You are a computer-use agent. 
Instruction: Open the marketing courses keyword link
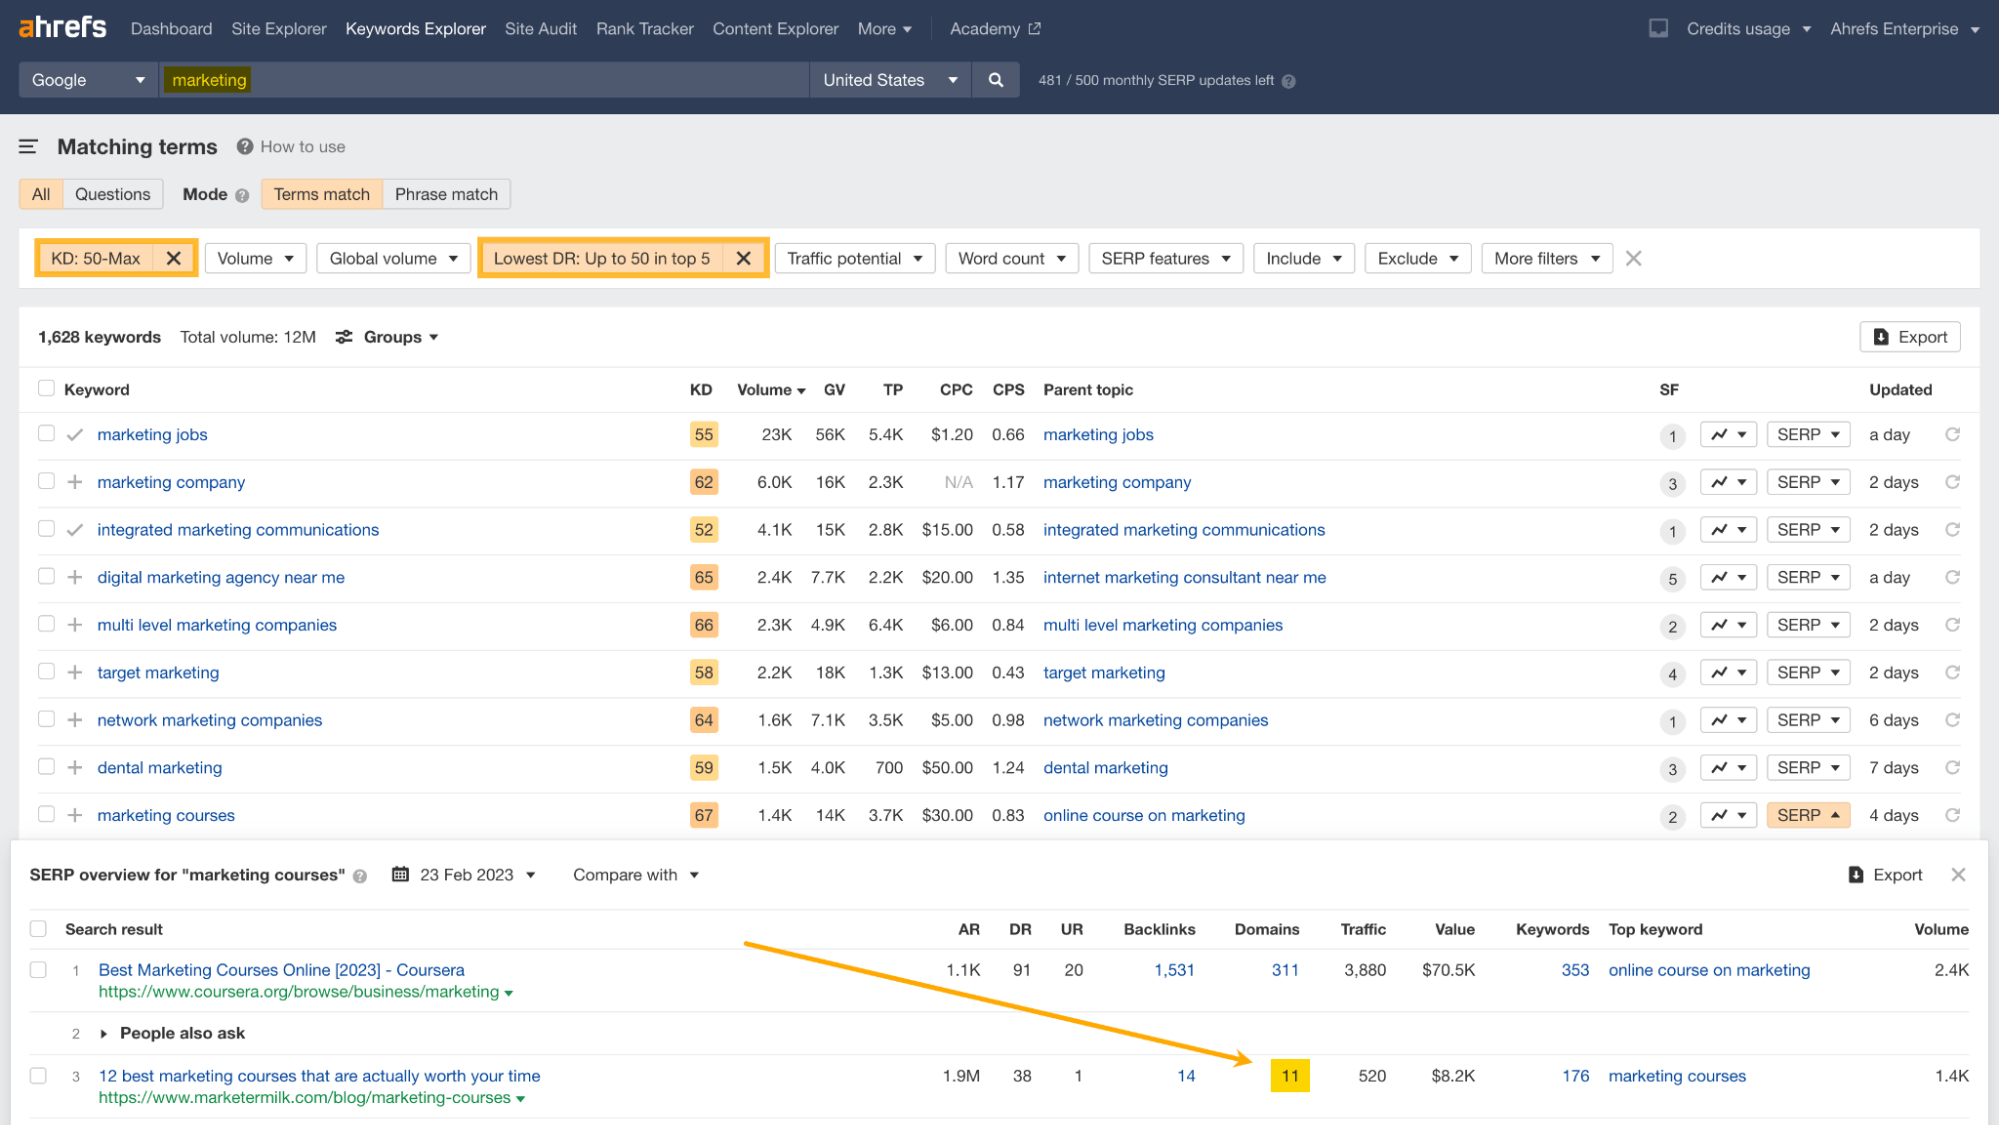(x=165, y=815)
